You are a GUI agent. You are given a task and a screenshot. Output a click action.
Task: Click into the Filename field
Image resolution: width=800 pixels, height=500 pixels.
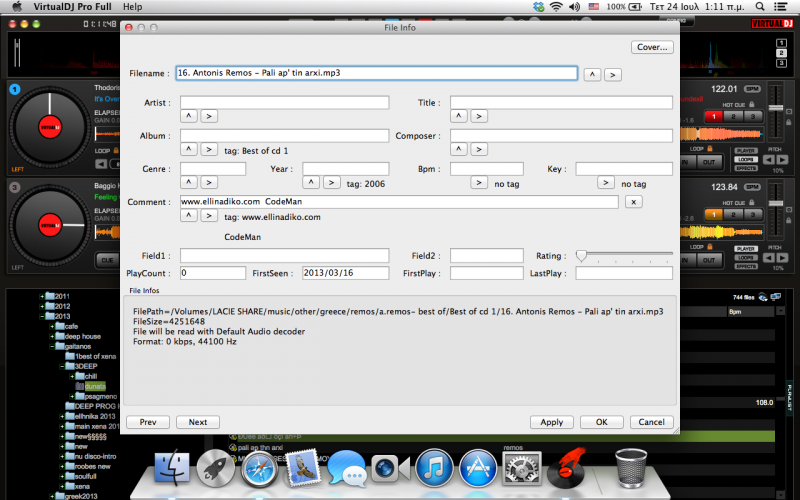[x=377, y=73]
